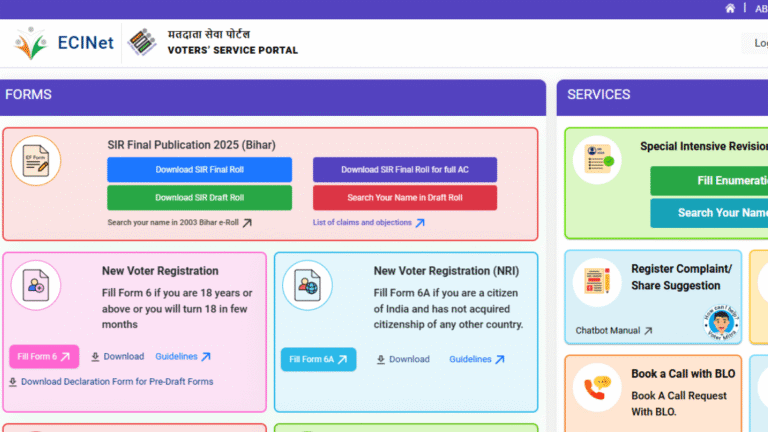Click the FORMS section header
Image resolution: width=768 pixels, height=432 pixels.
pos(272,97)
